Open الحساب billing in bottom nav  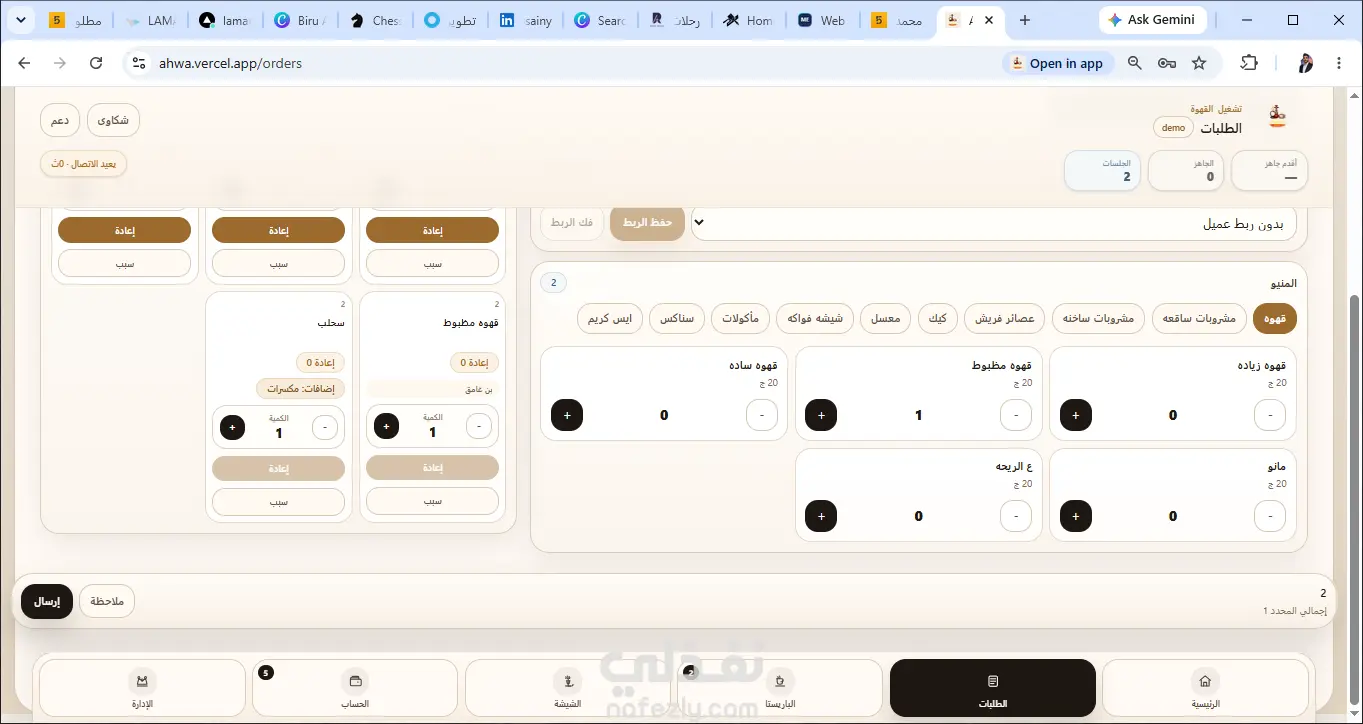(x=355, y=688)
